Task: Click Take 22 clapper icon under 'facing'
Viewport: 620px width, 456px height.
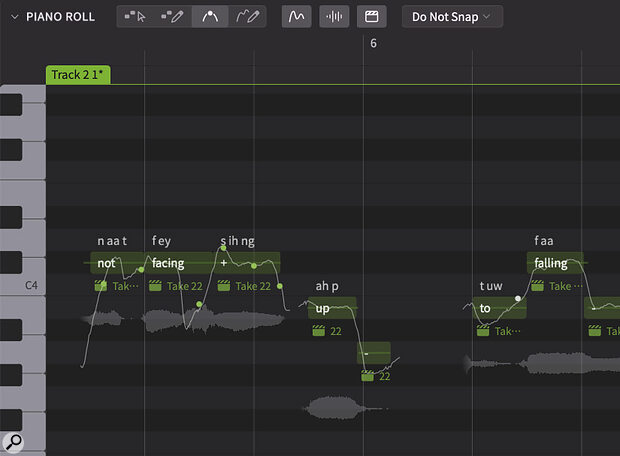Action: (155, 286)
